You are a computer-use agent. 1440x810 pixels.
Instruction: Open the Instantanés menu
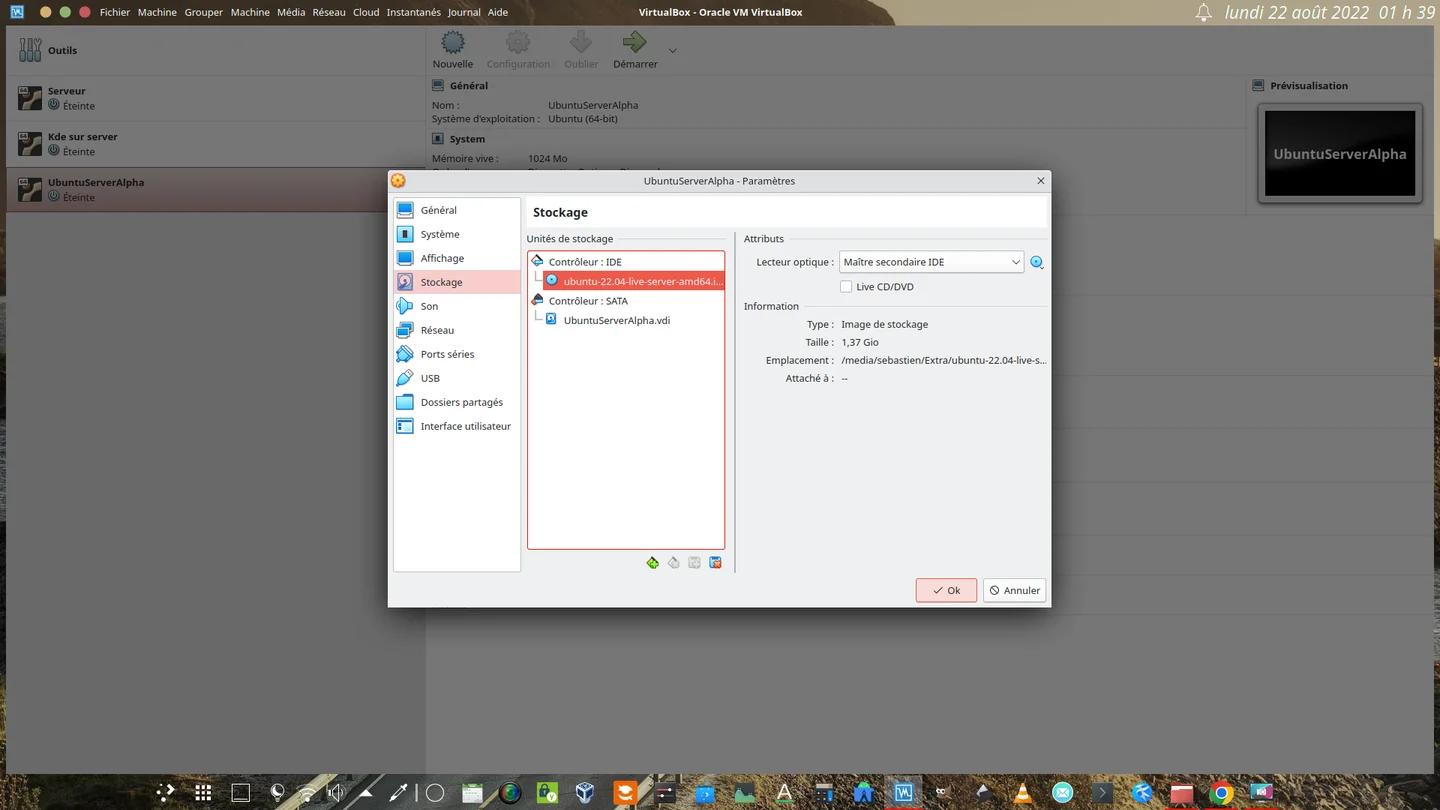(x=414, y=12)
